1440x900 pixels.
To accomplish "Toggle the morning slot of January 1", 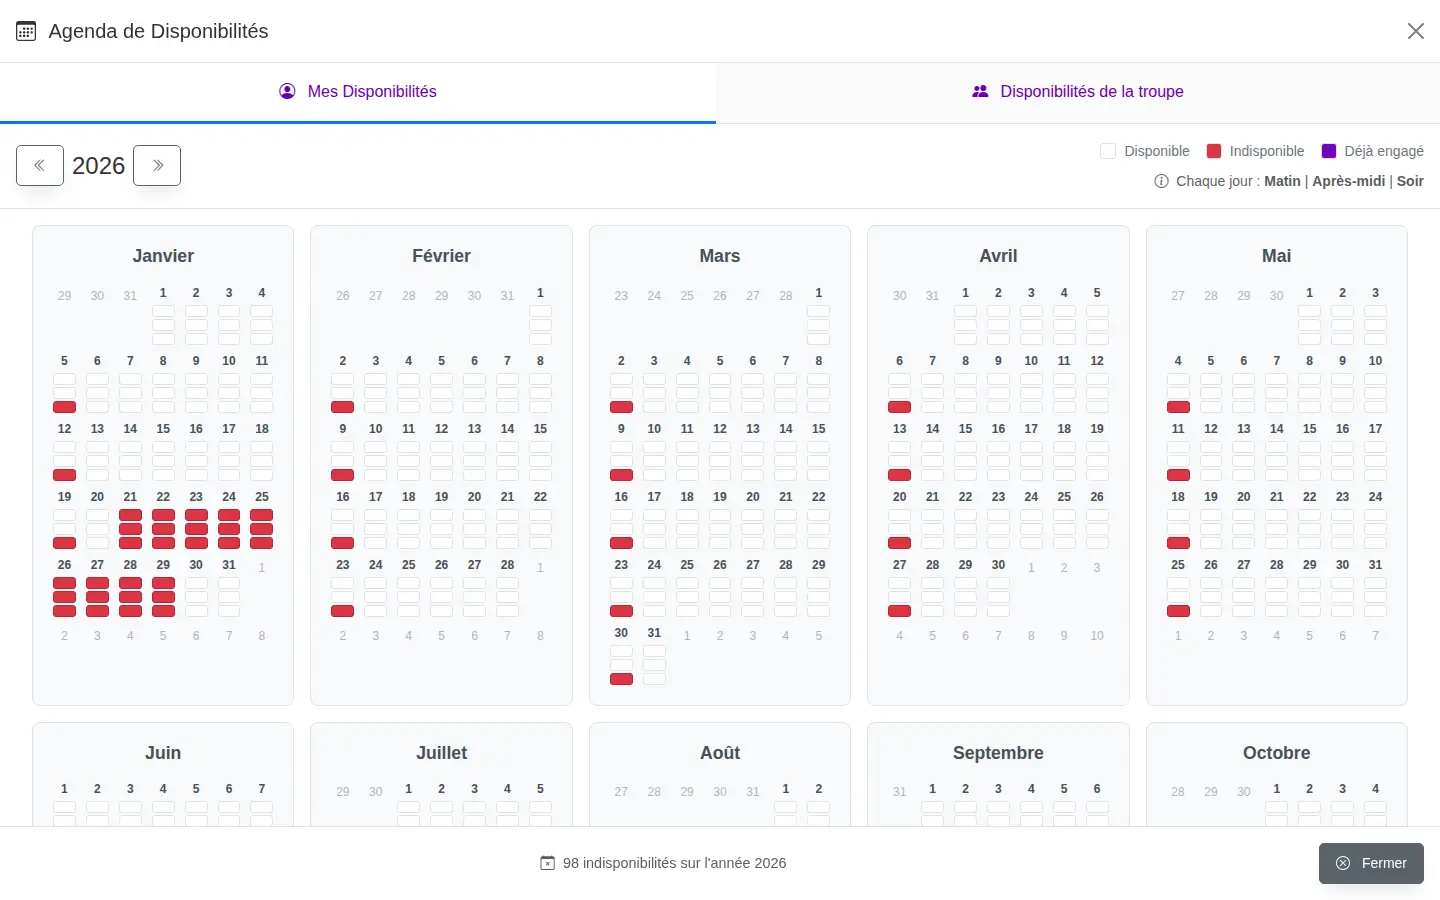I will (163, 311).
